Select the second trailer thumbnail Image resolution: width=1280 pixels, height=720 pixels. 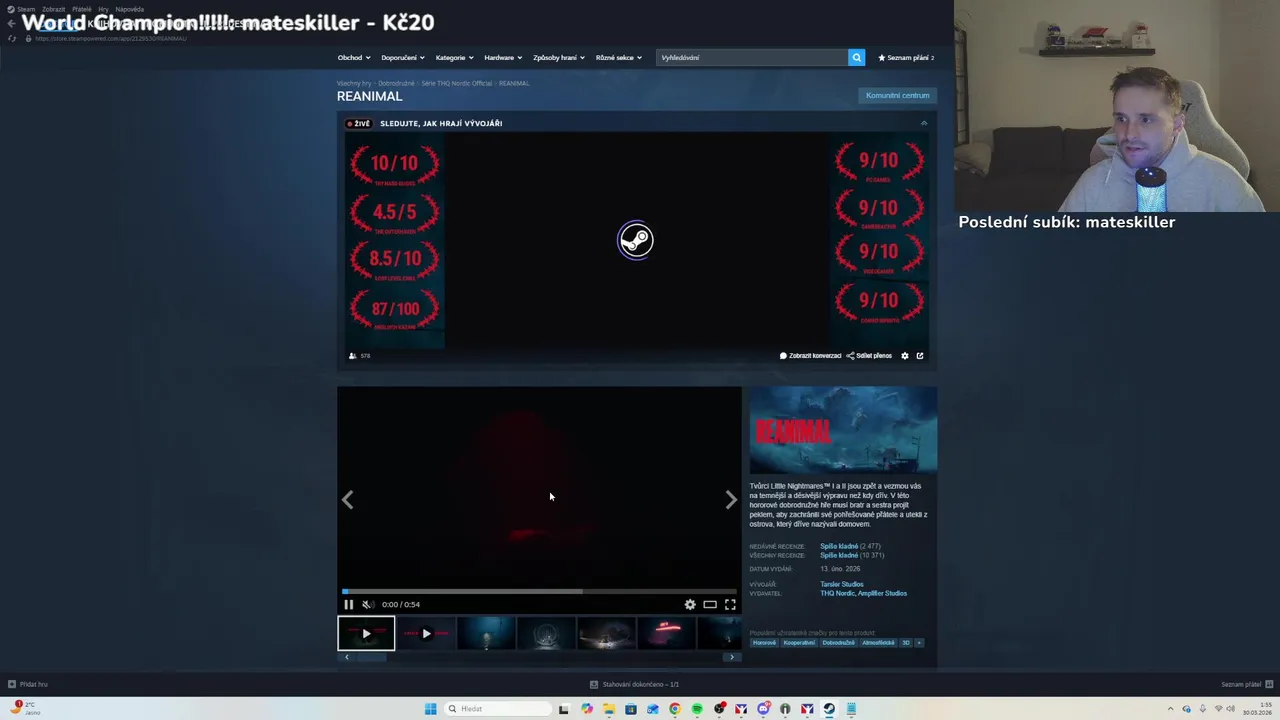(426, 633)
